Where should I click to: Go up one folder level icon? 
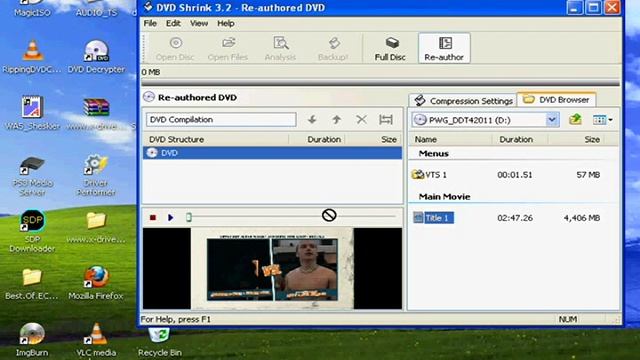point(575,120)
